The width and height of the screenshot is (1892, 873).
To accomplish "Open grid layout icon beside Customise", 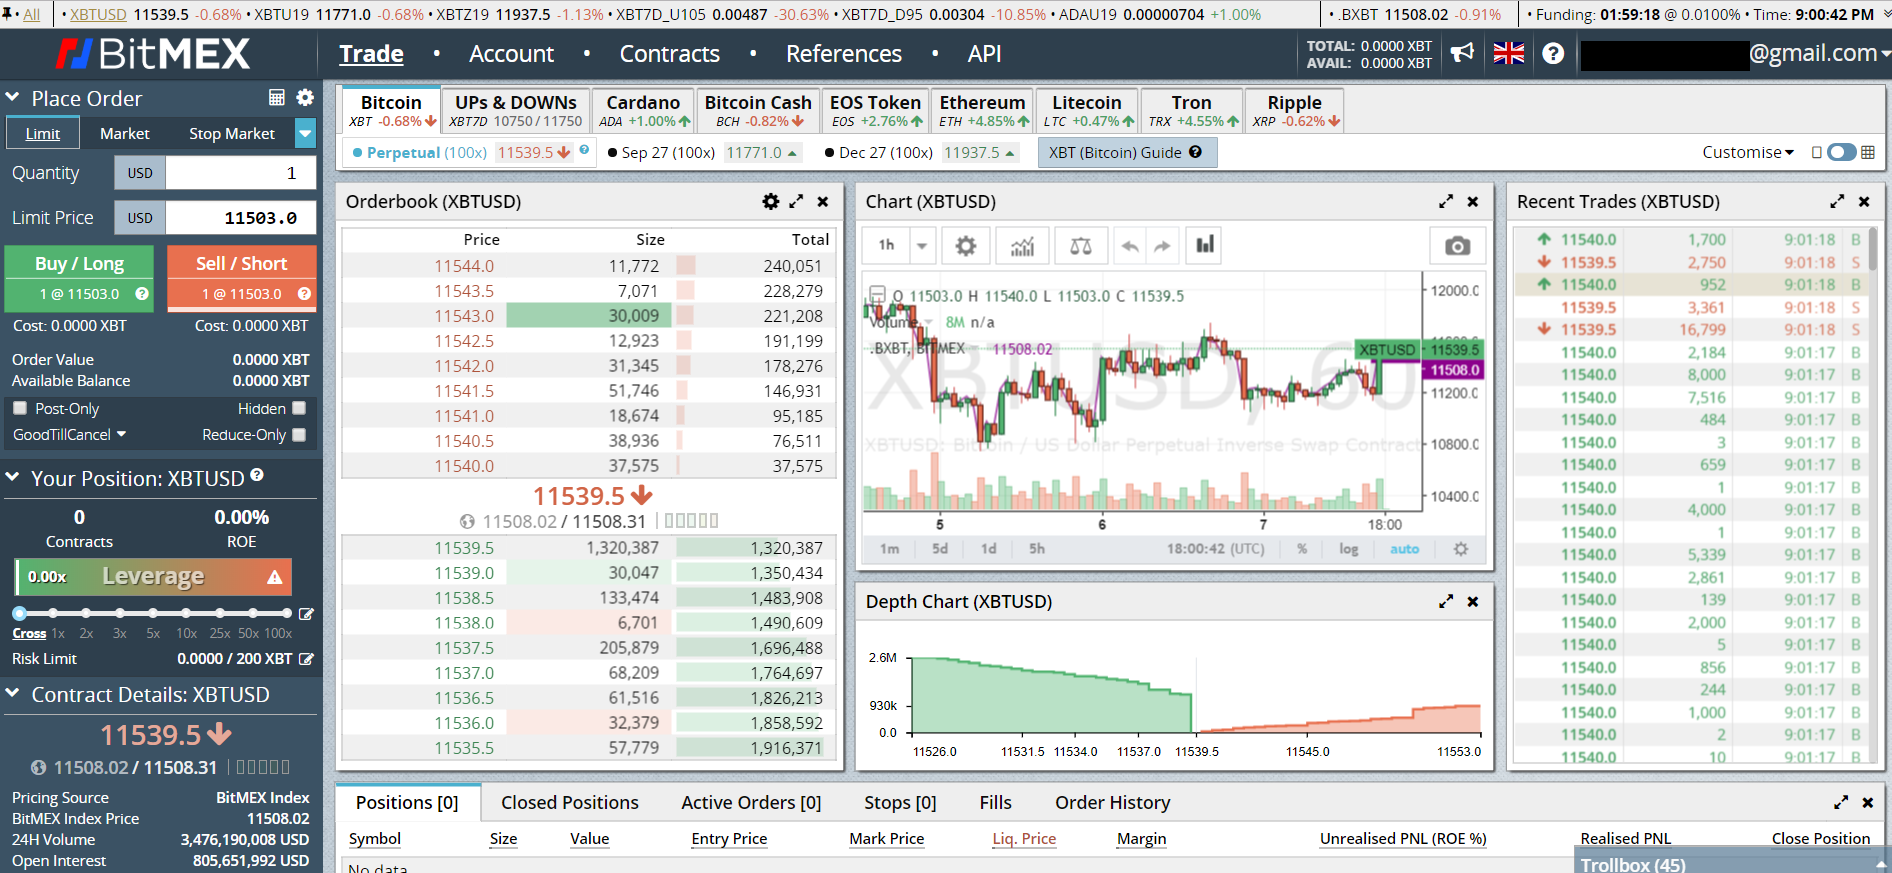I will click(x=1868, y=152).
